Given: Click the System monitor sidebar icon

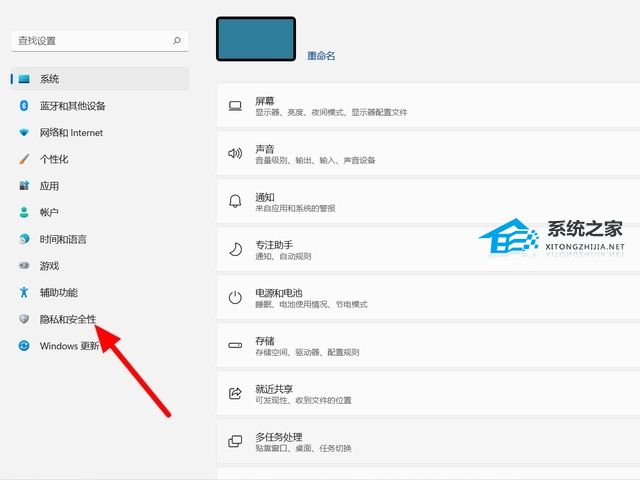Looking at the screenshot, I should [24, 79].
